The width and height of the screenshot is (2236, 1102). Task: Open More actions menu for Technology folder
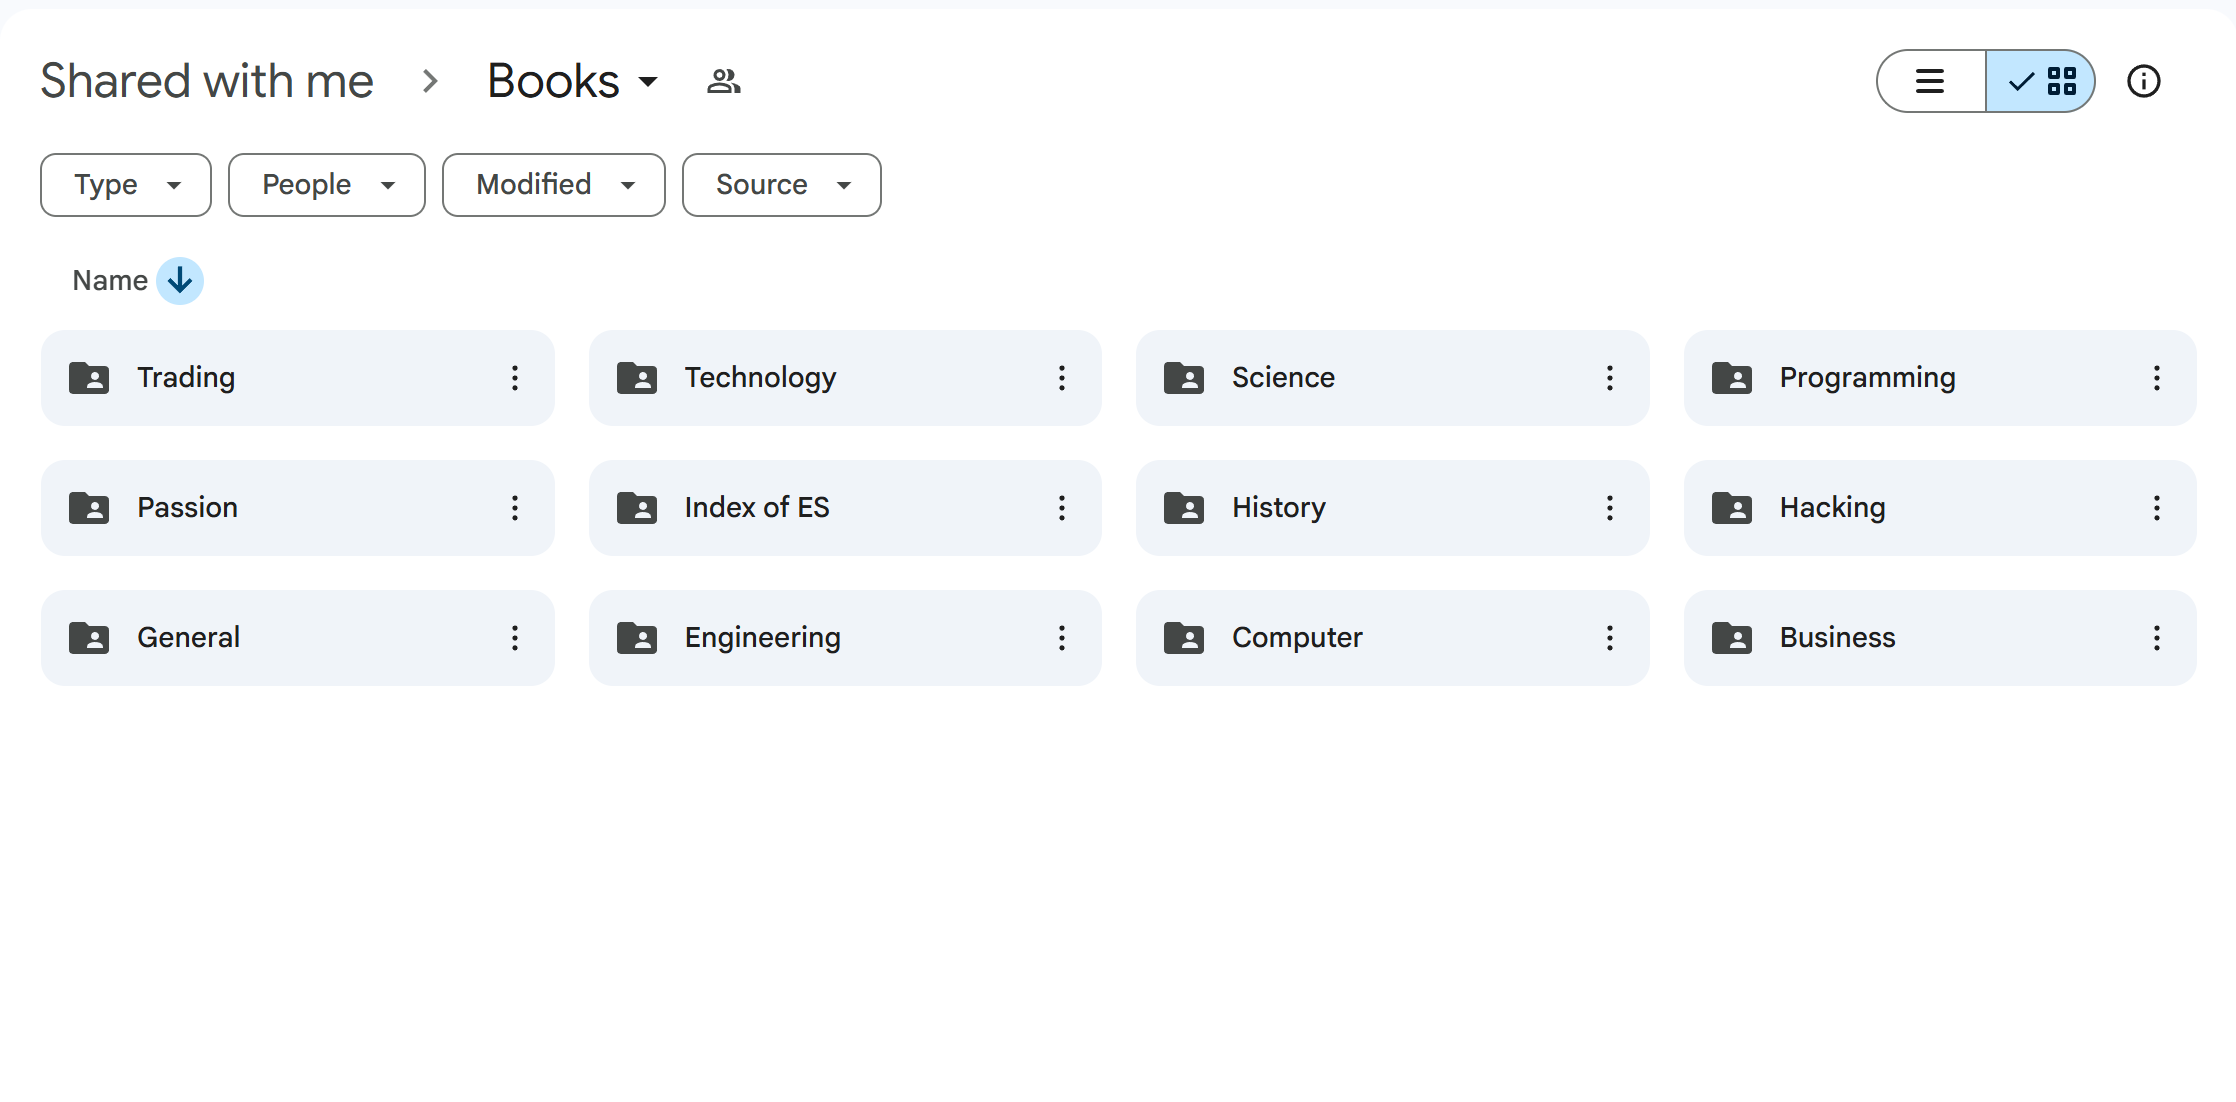tap(1061, 378)
